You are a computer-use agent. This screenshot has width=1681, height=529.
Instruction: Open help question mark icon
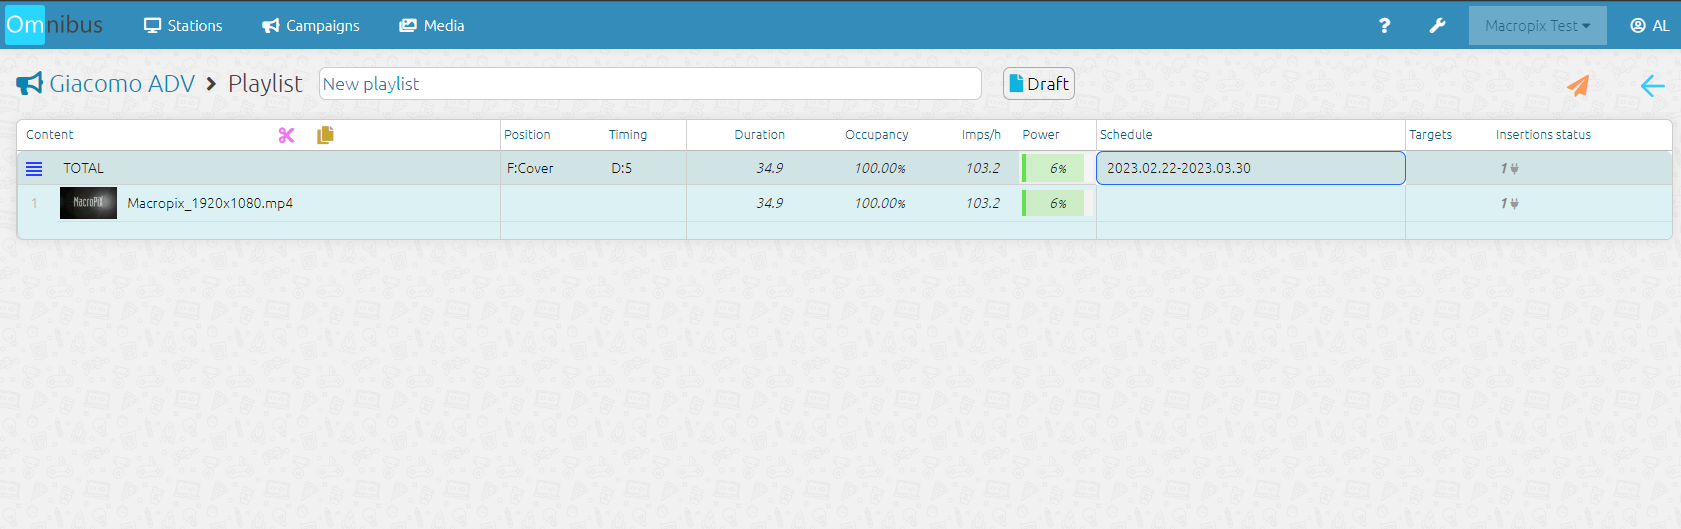1384,26
